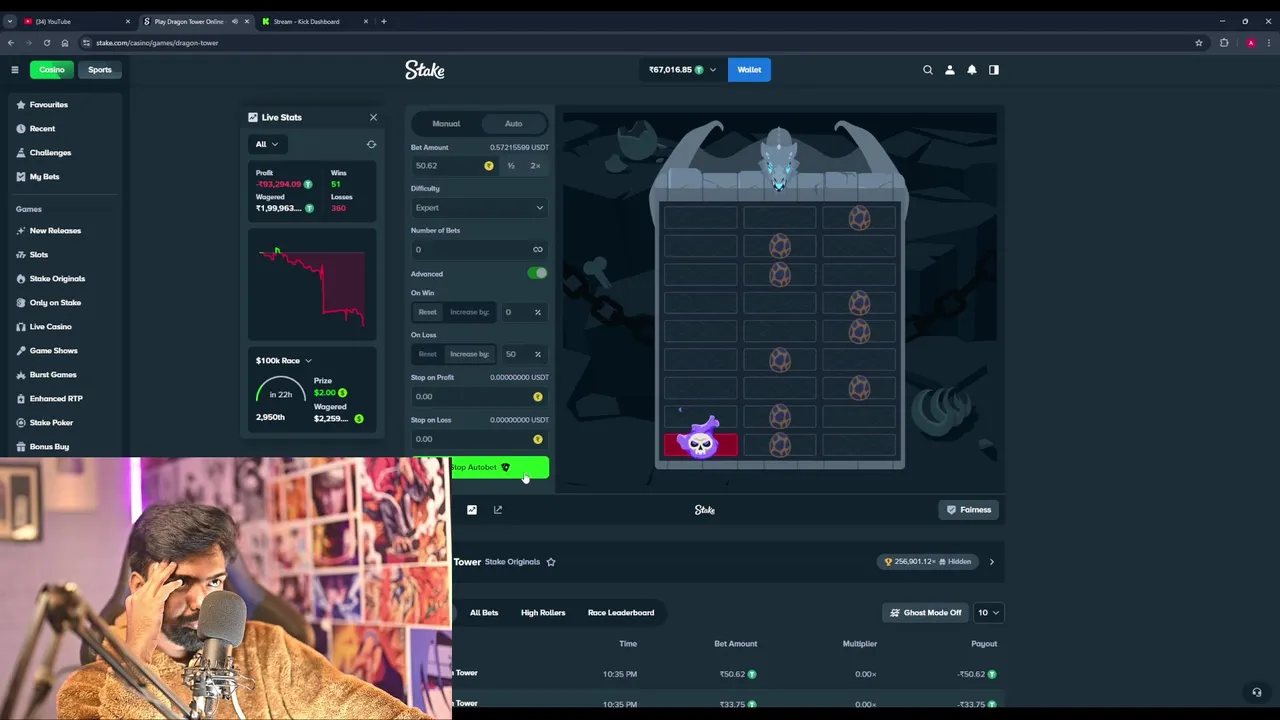1280x720 pixels.
Task: Click the Live Casino sidebar icon
Action: (x=21, y=327)
